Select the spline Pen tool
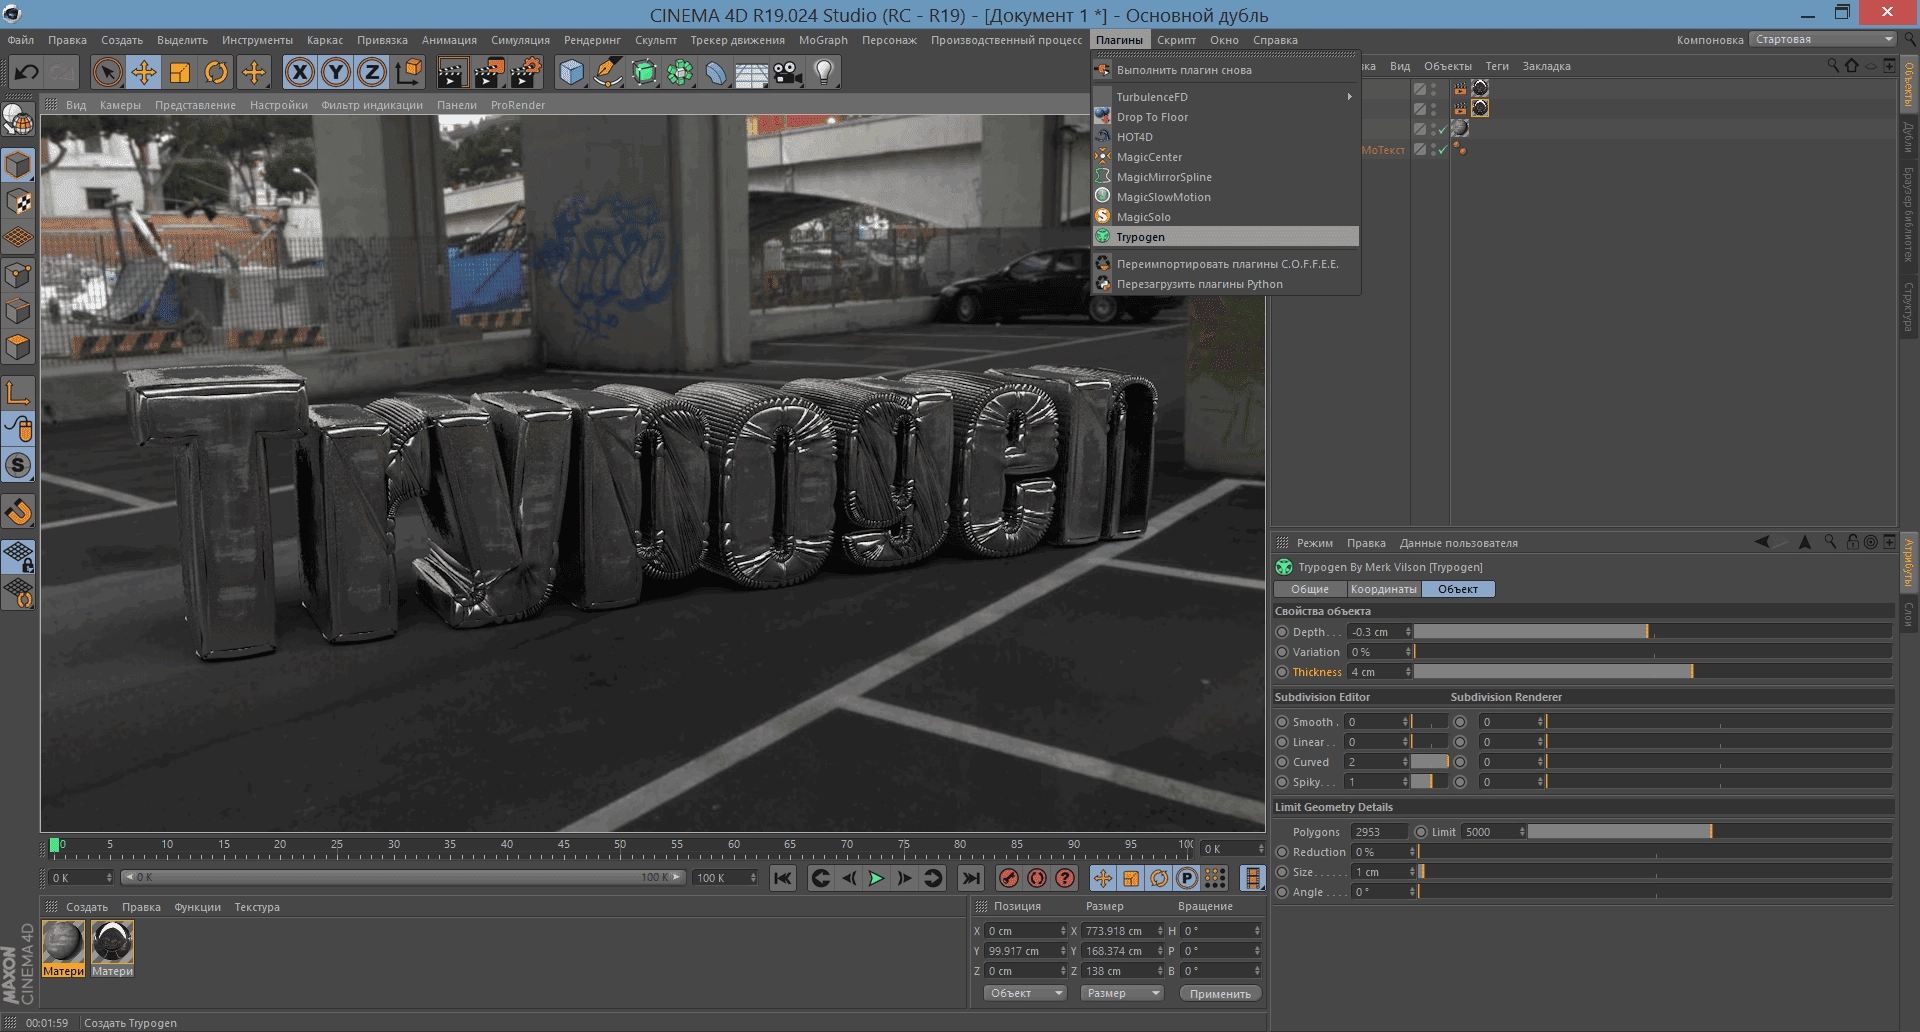The height and width of the screenshot is (1032, 1920). tap(607, 72)
